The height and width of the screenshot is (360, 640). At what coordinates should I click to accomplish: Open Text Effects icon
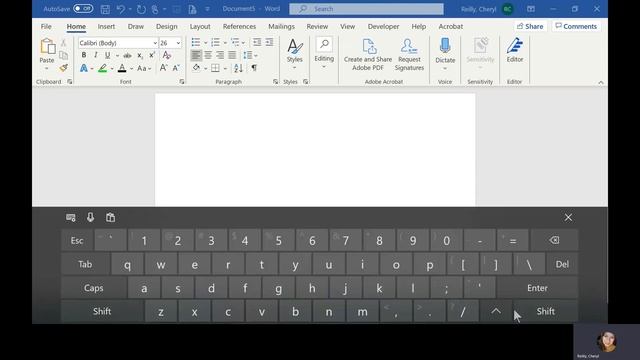(x=84, y=68)
